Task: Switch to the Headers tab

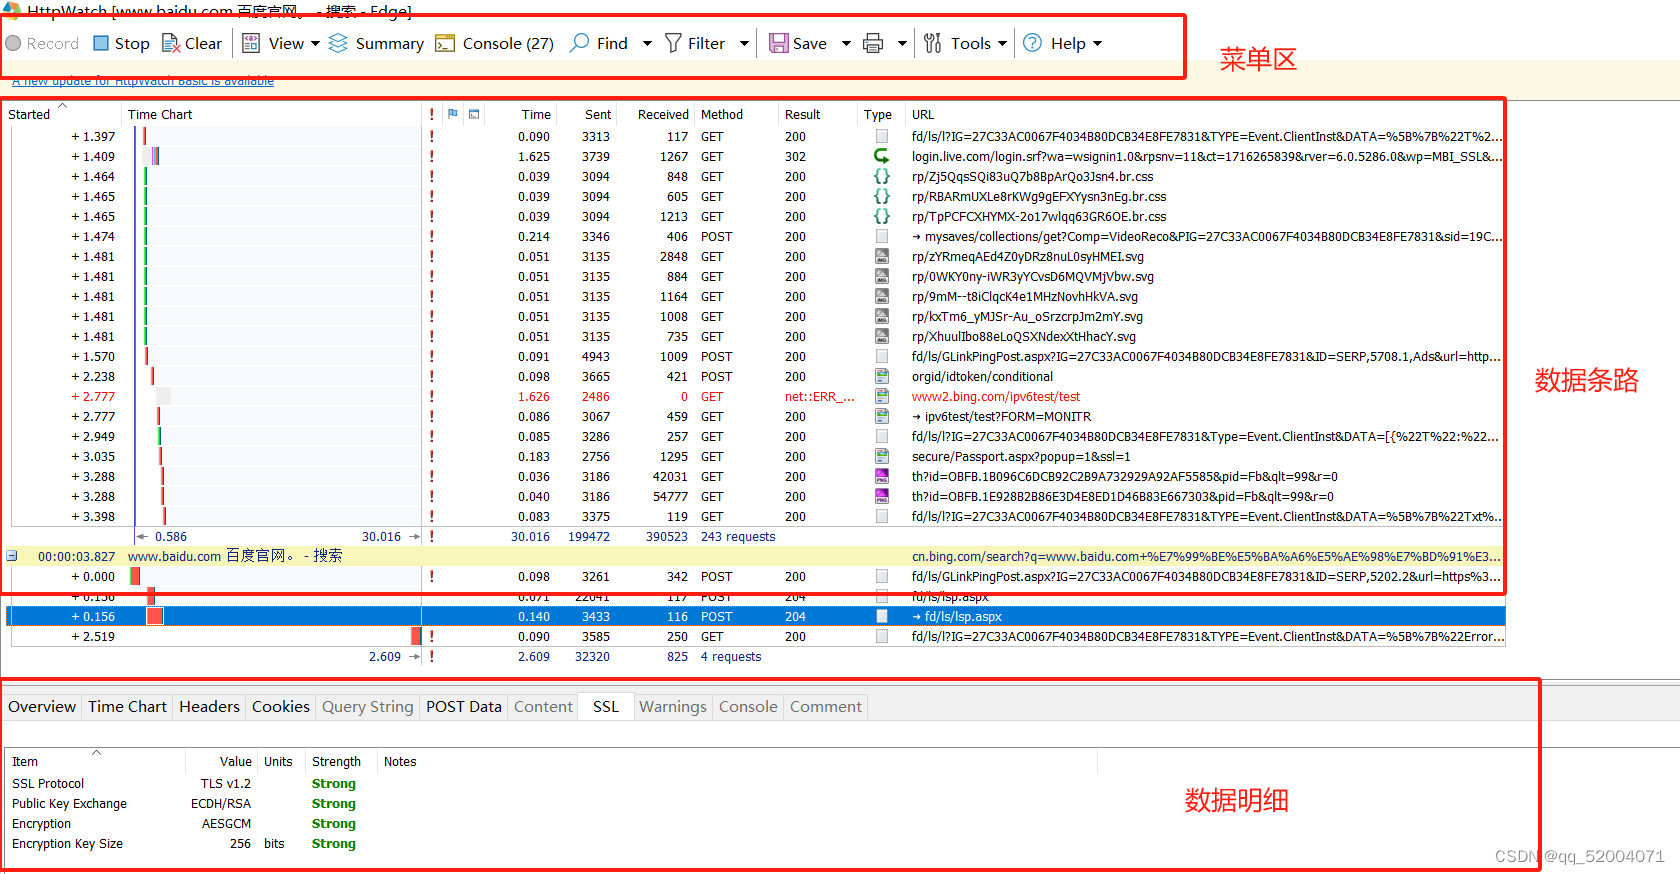Action: tap(209, 706)
